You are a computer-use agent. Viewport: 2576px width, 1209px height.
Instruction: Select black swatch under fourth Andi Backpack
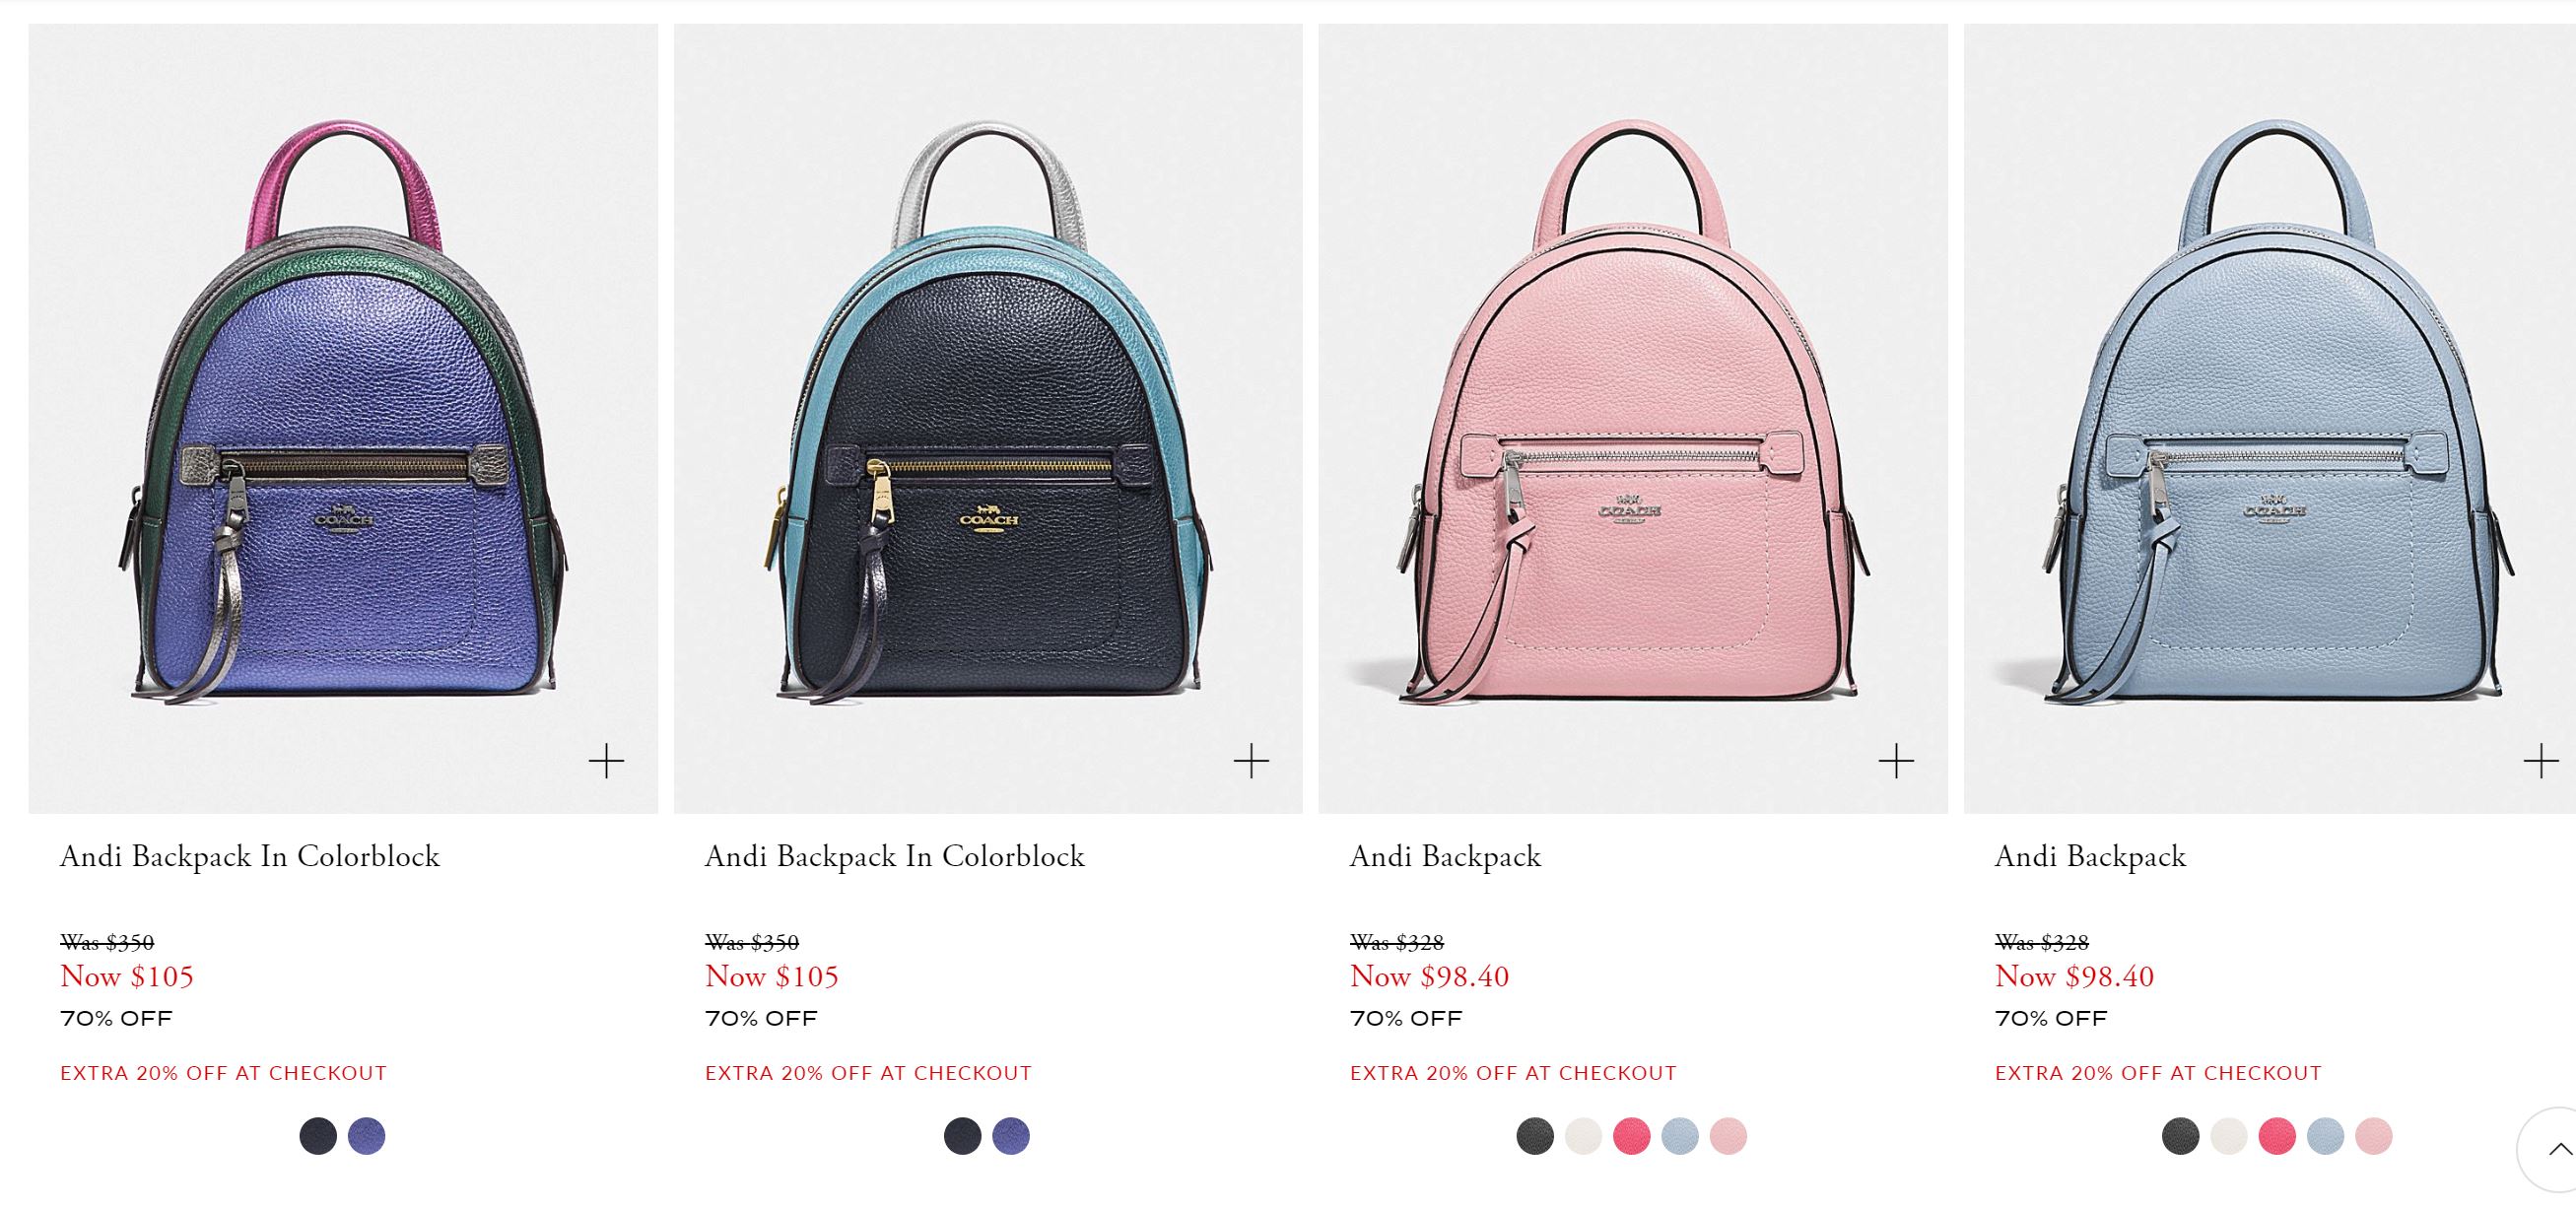[x=2180, y=1136]
